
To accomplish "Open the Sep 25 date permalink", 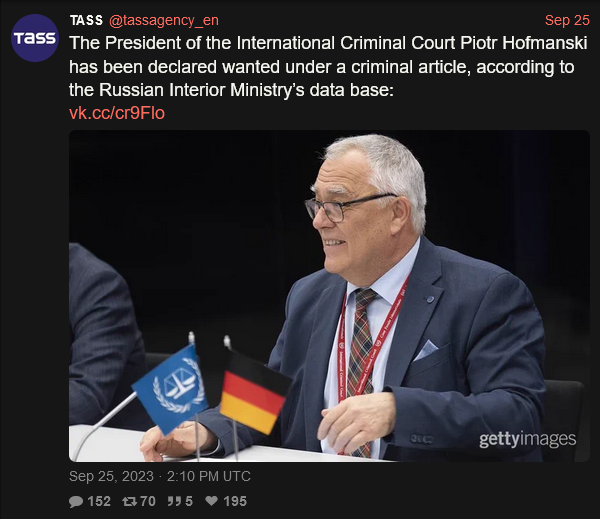I will click(567, 20).
